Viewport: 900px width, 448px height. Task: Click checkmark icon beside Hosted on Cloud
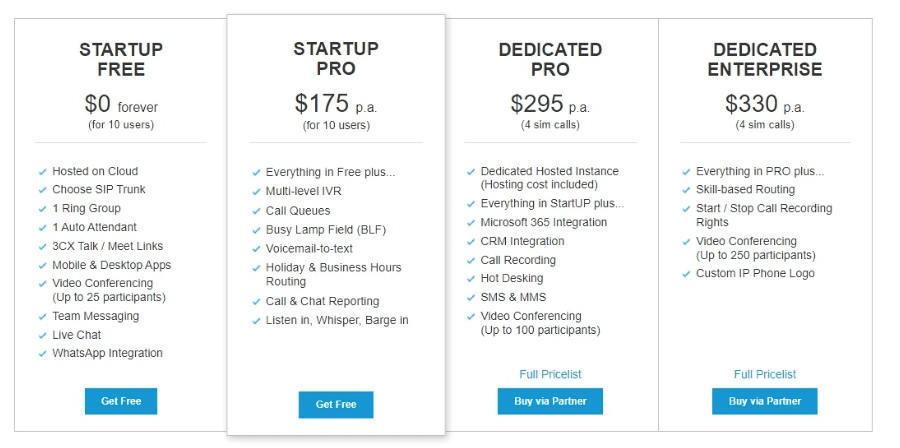pos(42,172)
